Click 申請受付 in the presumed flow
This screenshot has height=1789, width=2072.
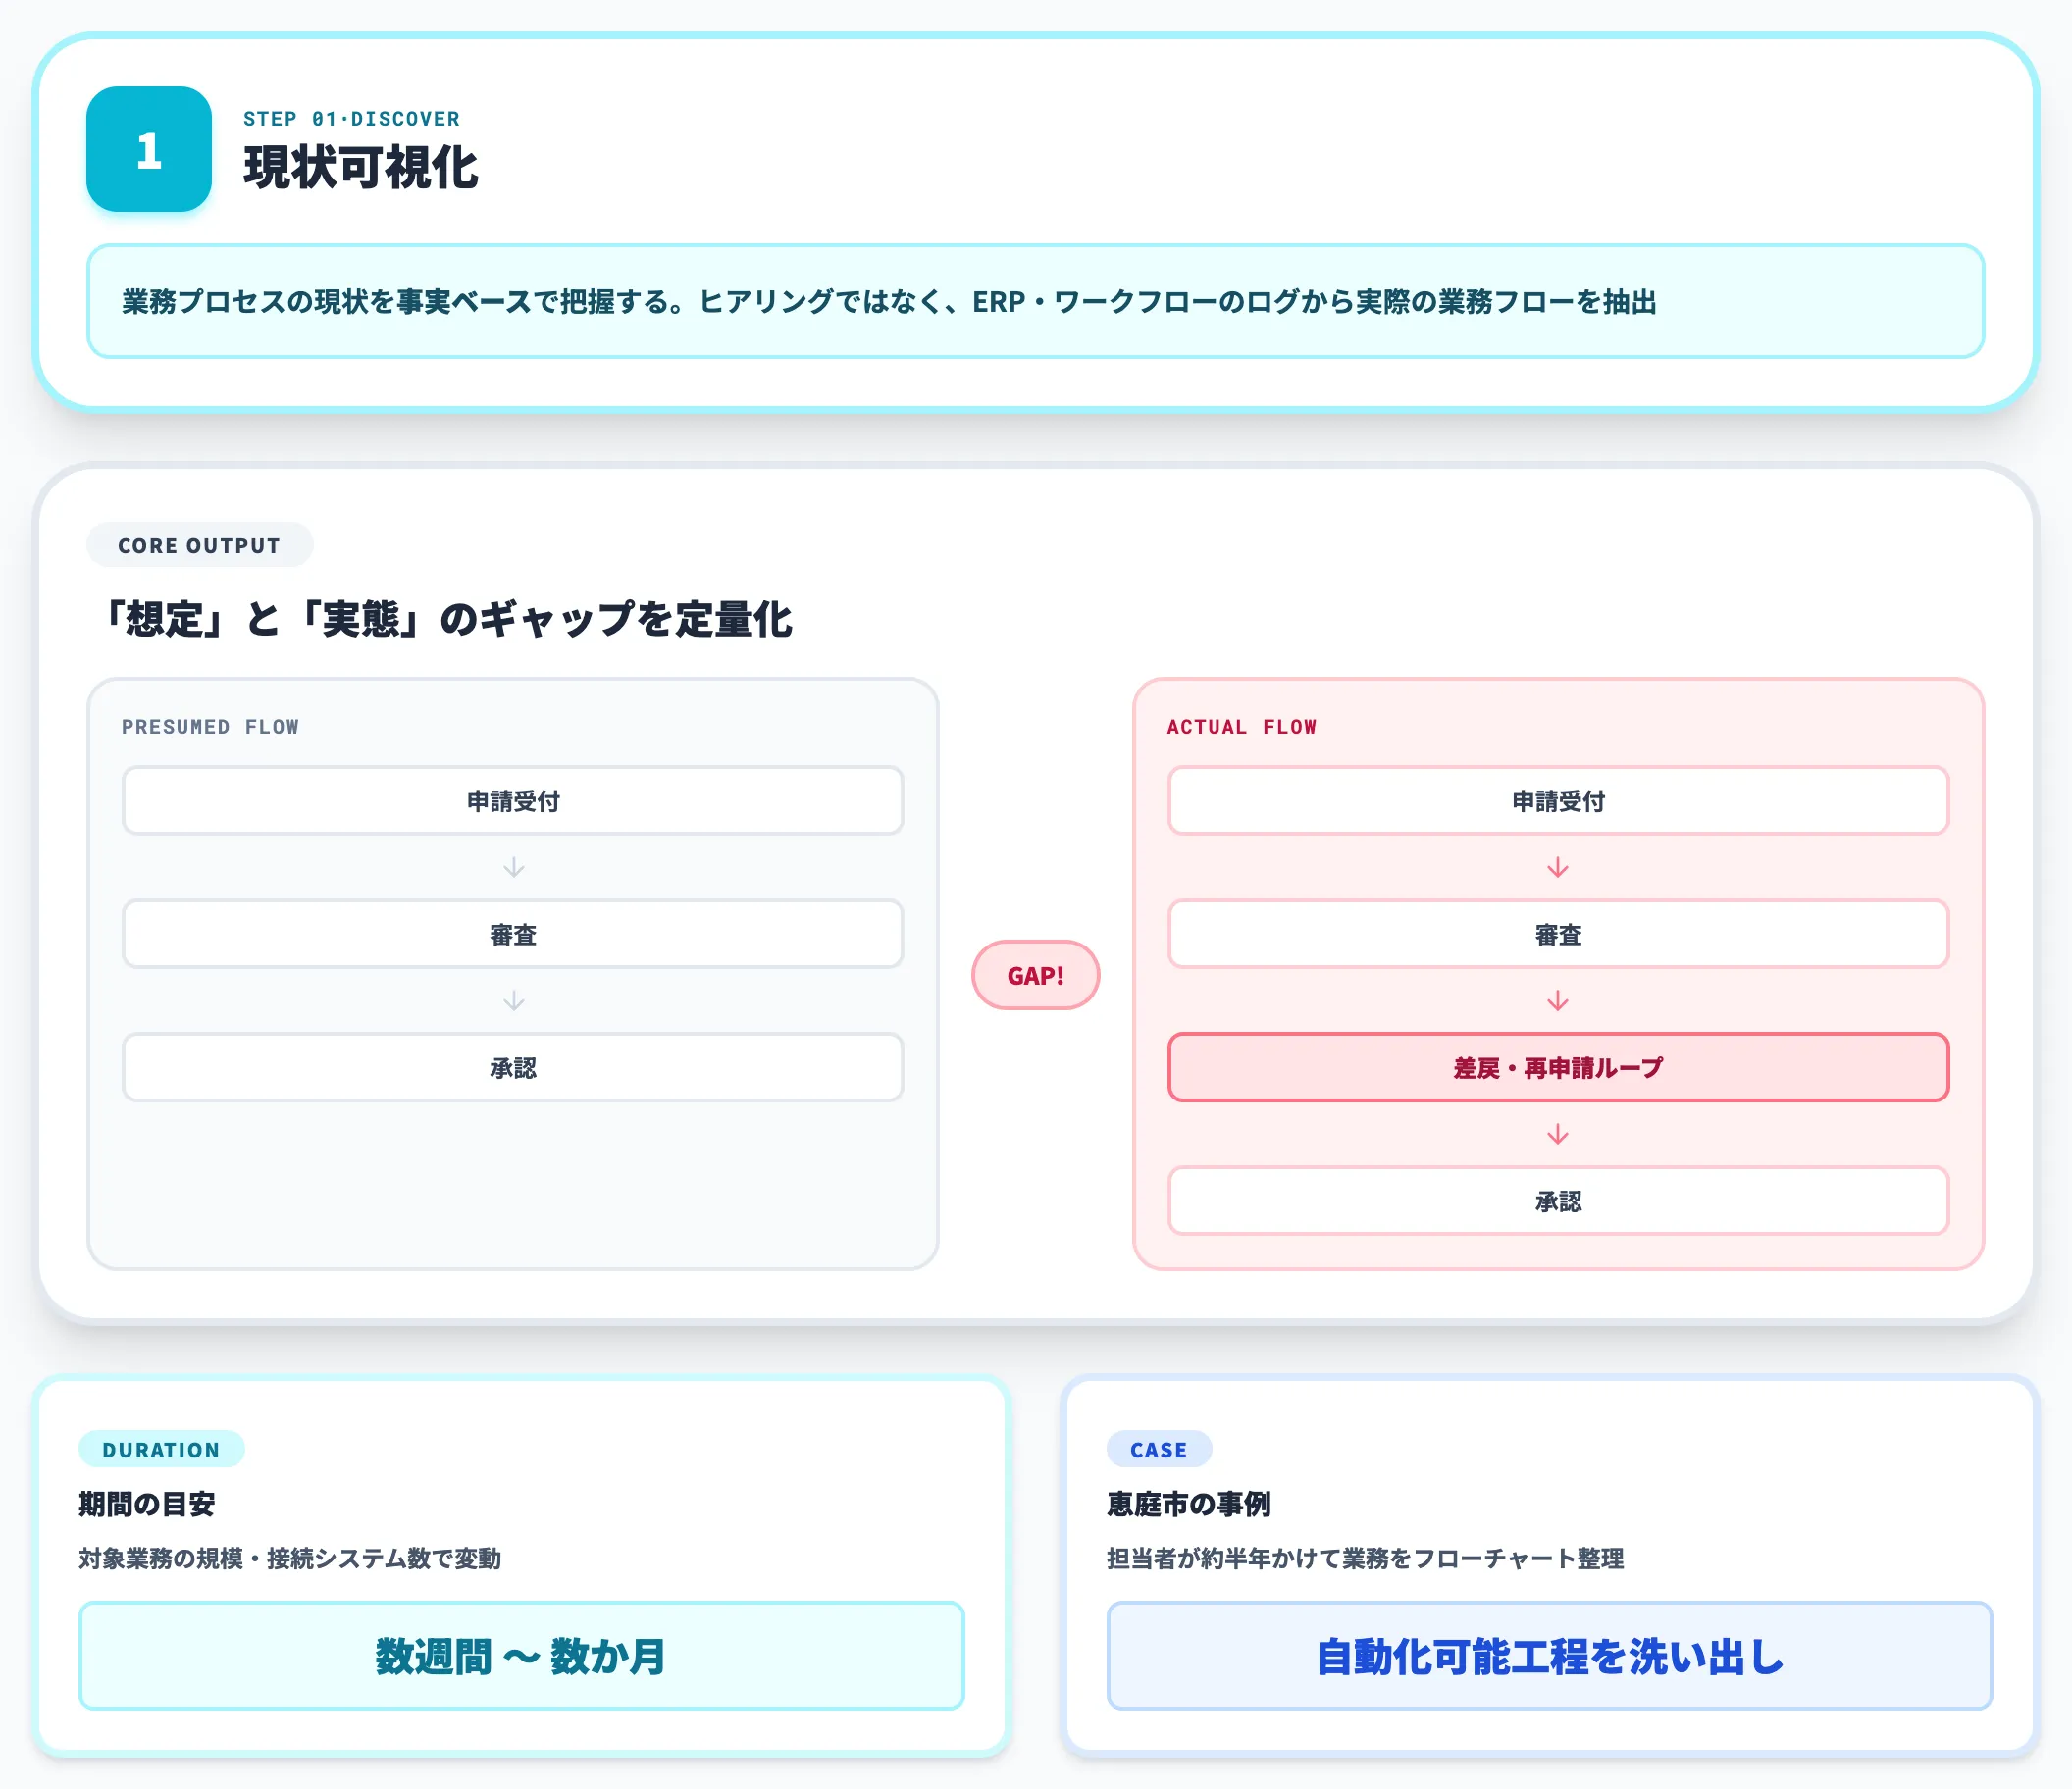coord(513,800)
